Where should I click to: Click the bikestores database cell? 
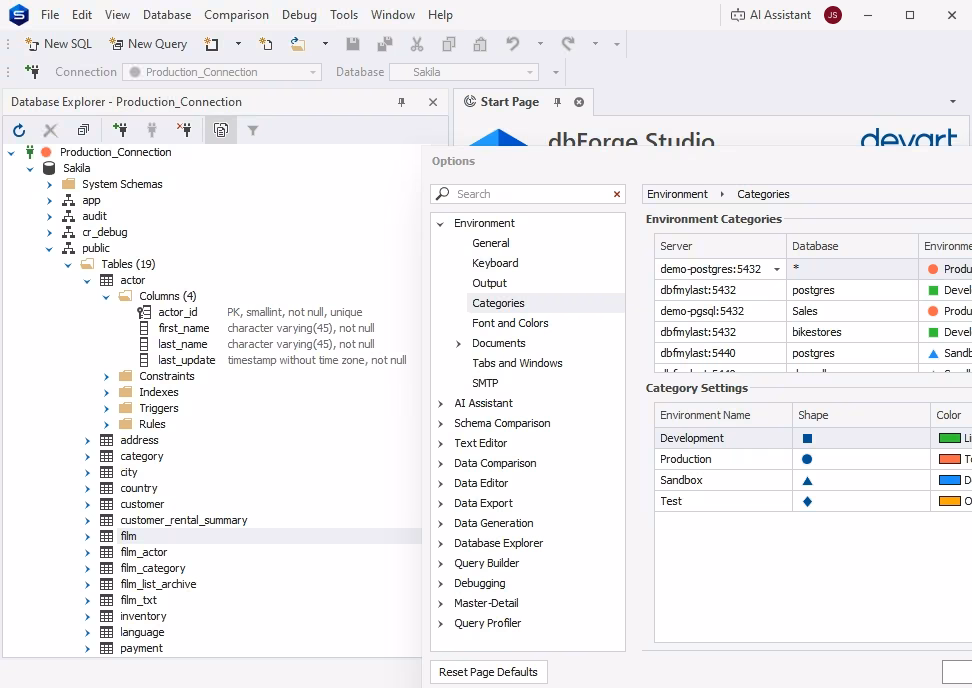(x=852, y=332)
